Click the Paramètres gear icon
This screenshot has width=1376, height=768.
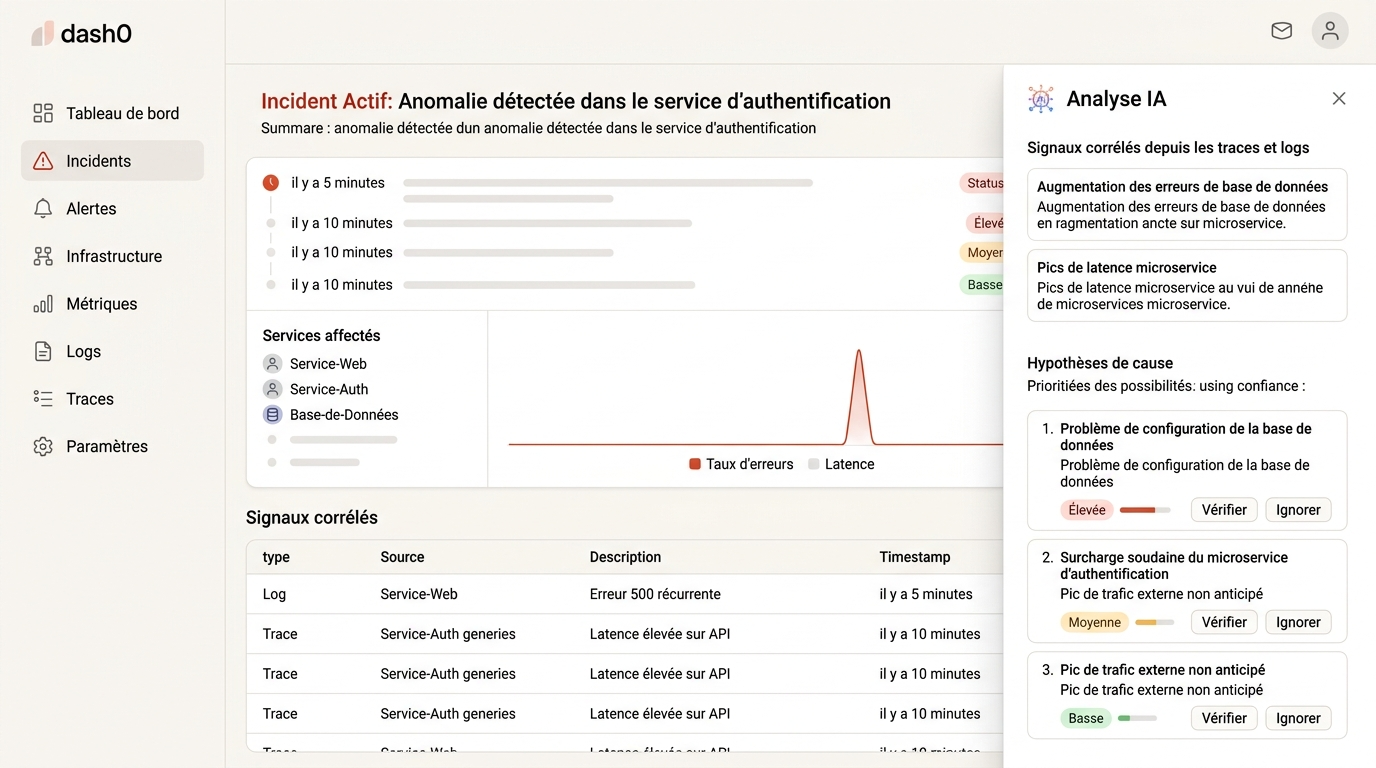pos(43,446)
